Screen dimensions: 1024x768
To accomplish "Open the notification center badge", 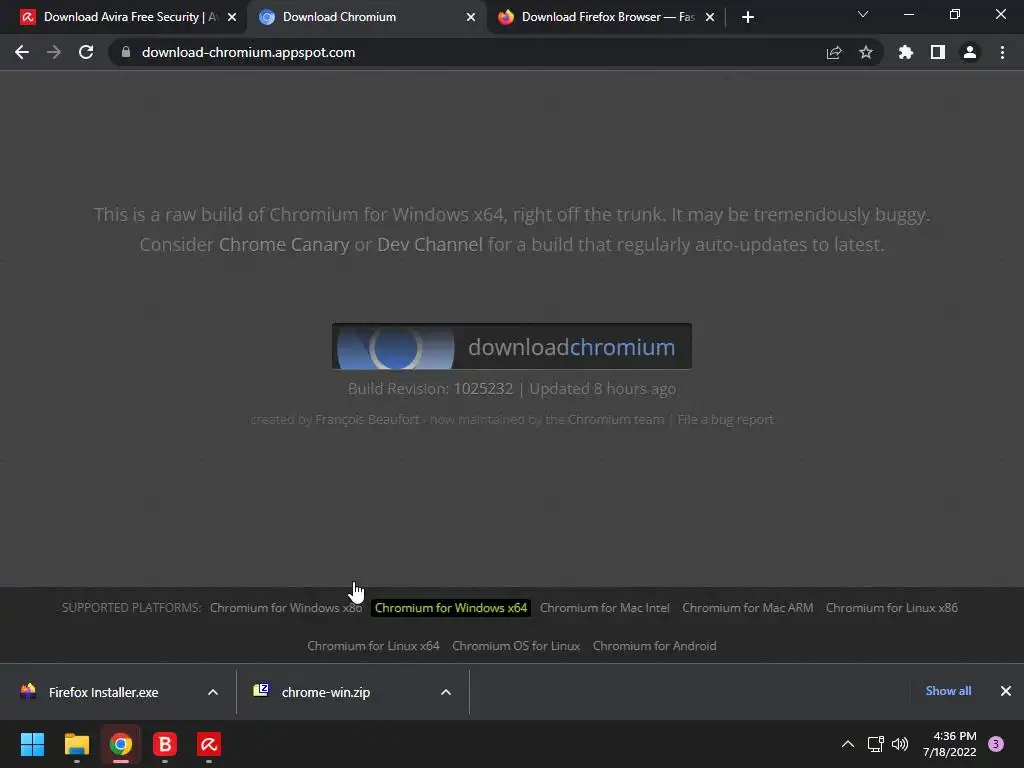I will pyautogui.click(x=996, y=744).
